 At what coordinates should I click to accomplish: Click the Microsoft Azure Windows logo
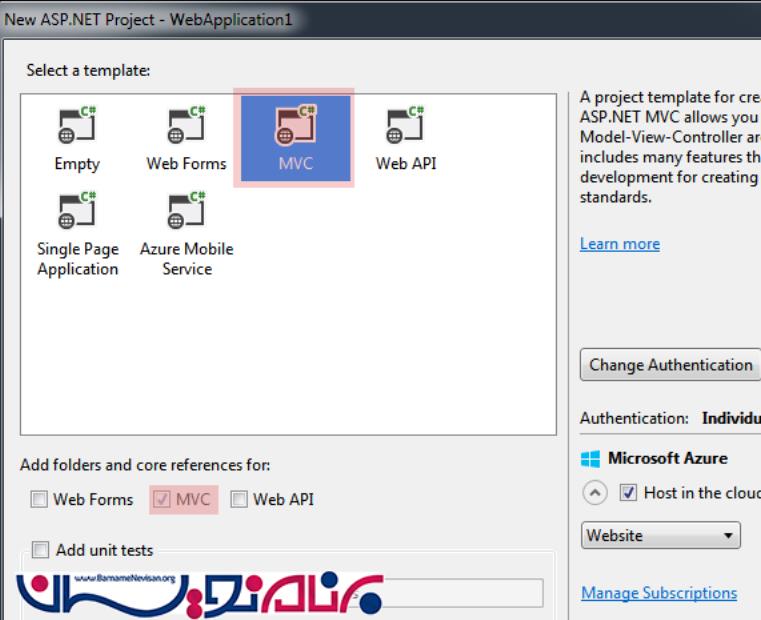point(589,459)
